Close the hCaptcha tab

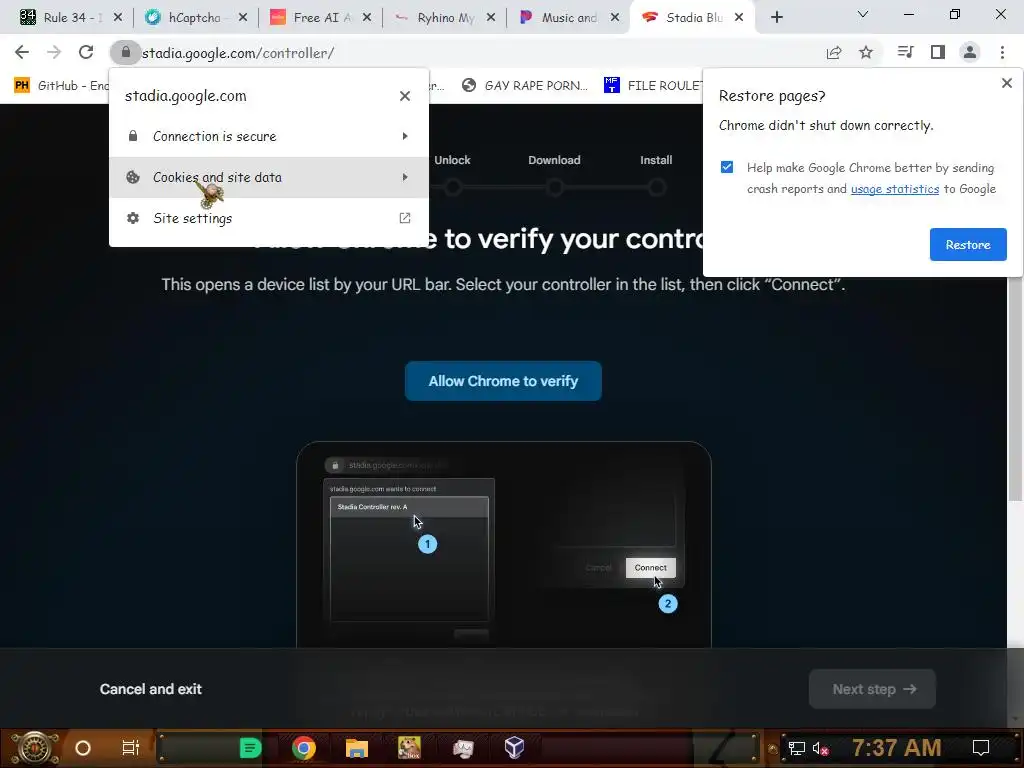click(243, 18)
